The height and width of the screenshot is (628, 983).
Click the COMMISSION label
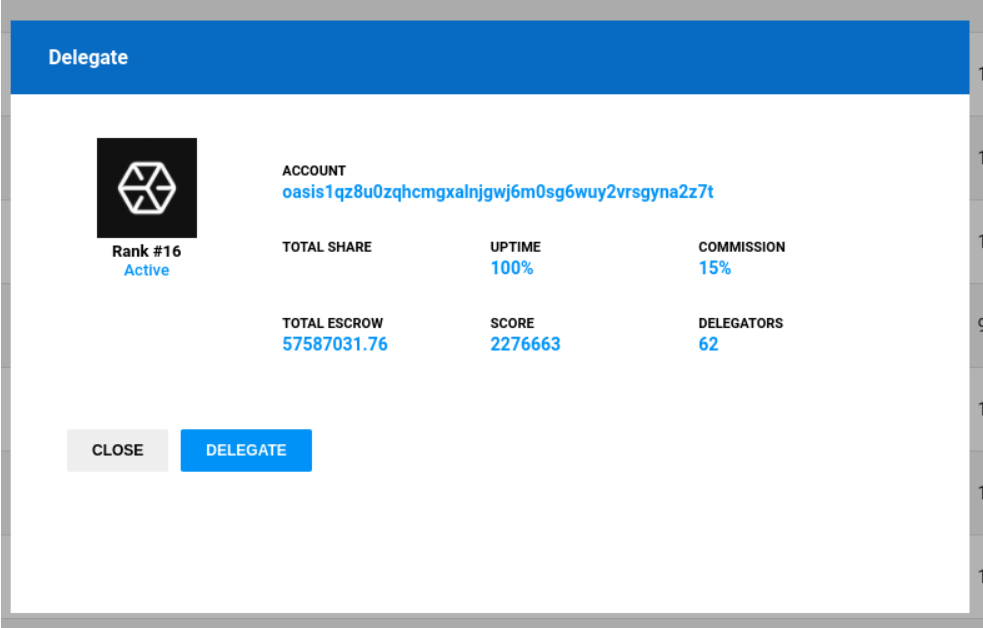742,247
